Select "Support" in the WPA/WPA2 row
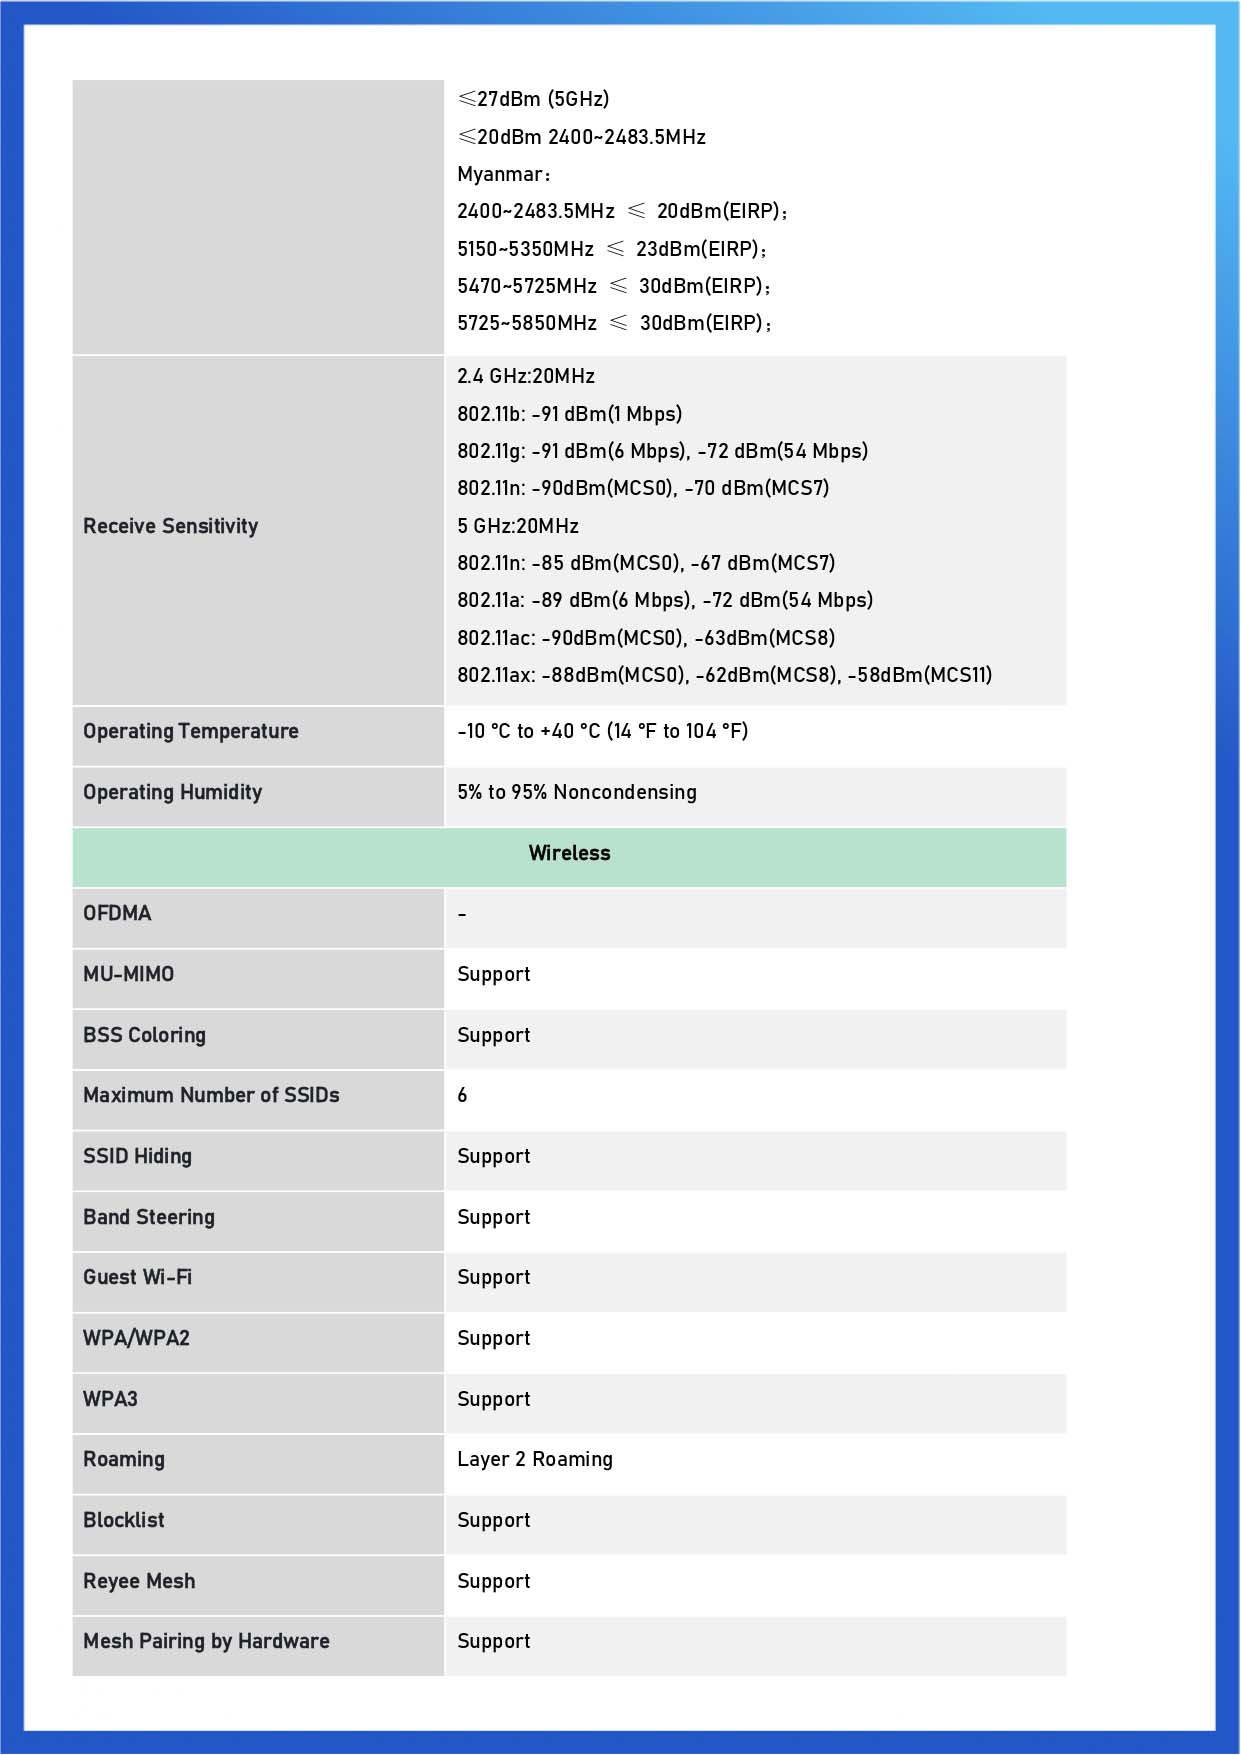 (494, 1338)
